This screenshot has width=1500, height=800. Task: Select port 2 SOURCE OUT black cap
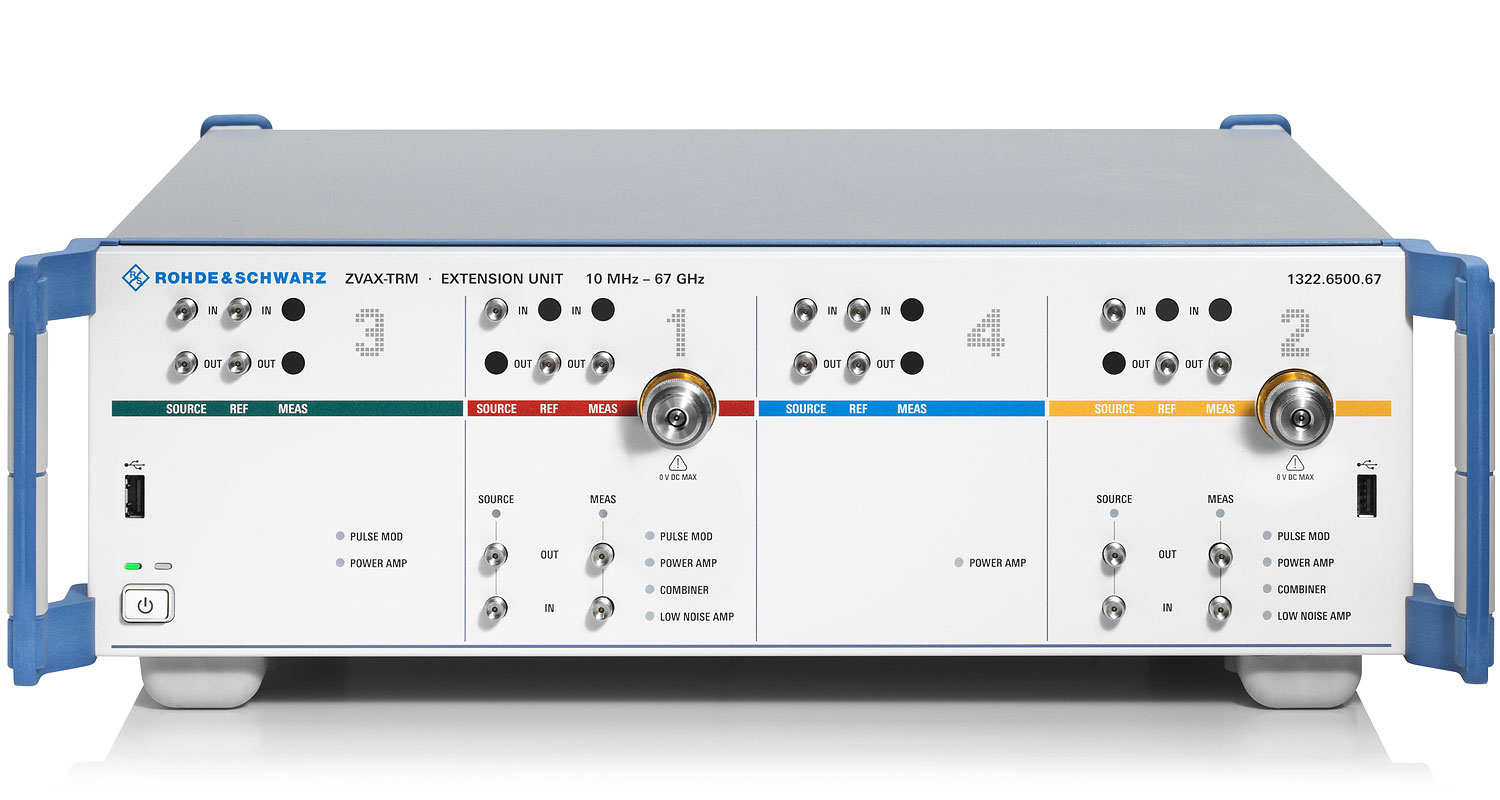pos(1113,364)
